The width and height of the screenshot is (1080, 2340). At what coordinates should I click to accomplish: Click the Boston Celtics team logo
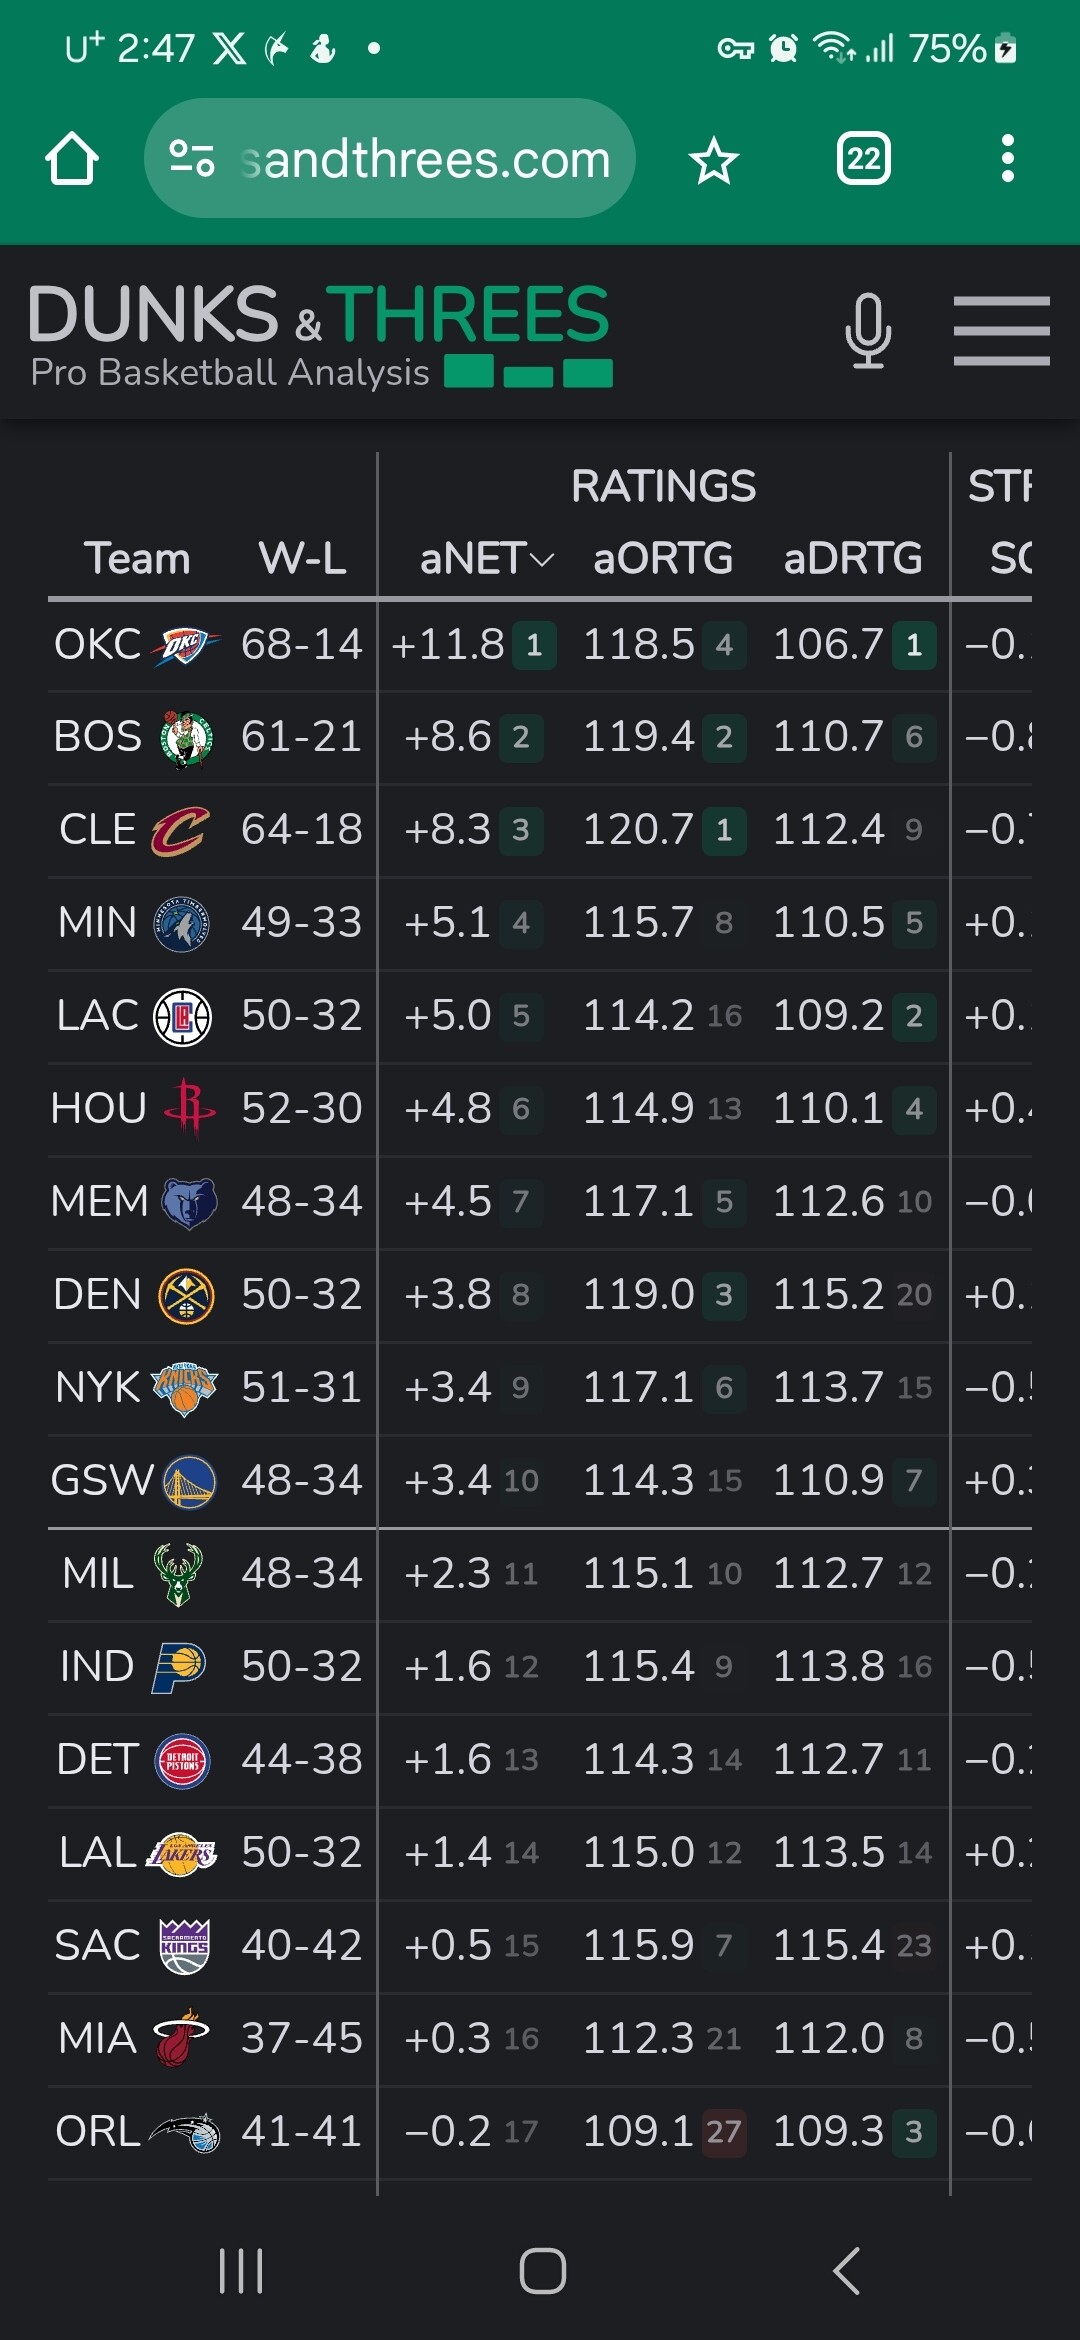point(186,739)
